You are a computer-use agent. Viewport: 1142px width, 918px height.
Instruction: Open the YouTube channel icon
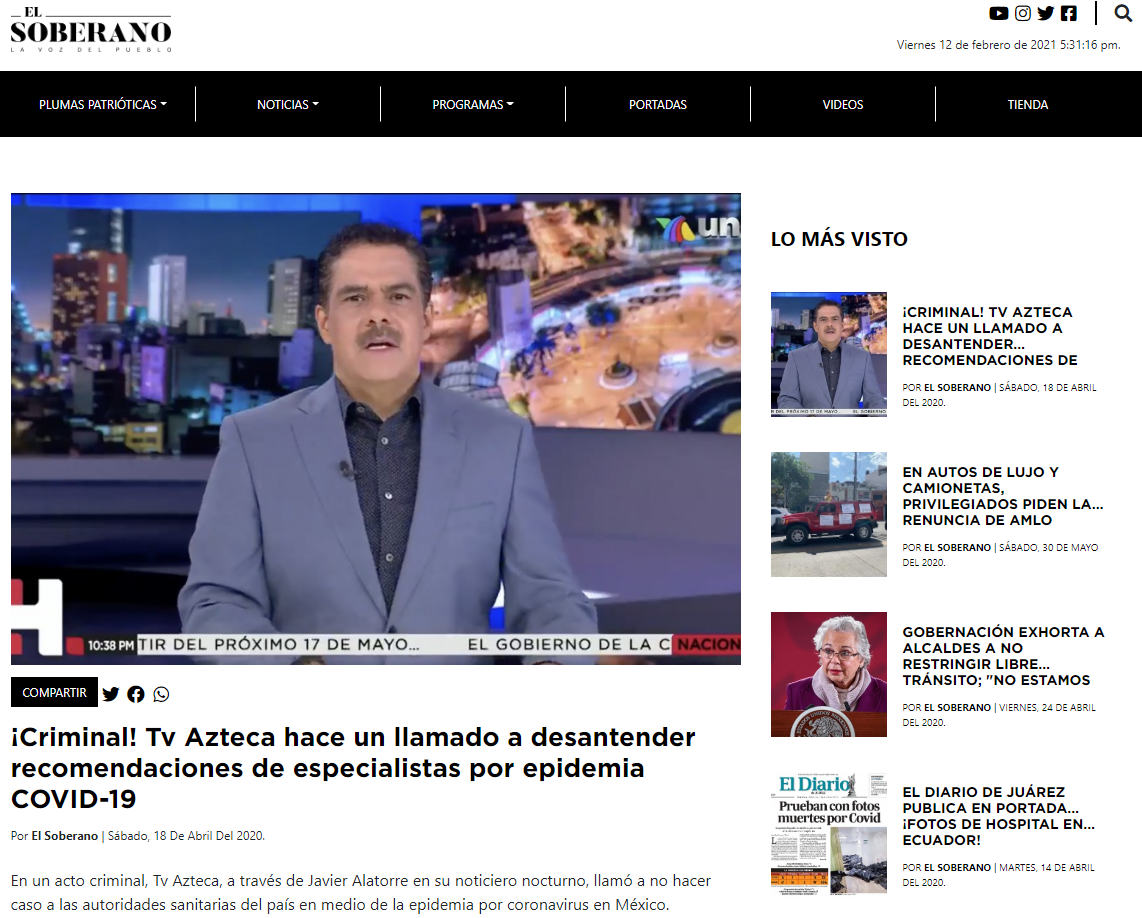pyautogui.click(x=999, y=13)
